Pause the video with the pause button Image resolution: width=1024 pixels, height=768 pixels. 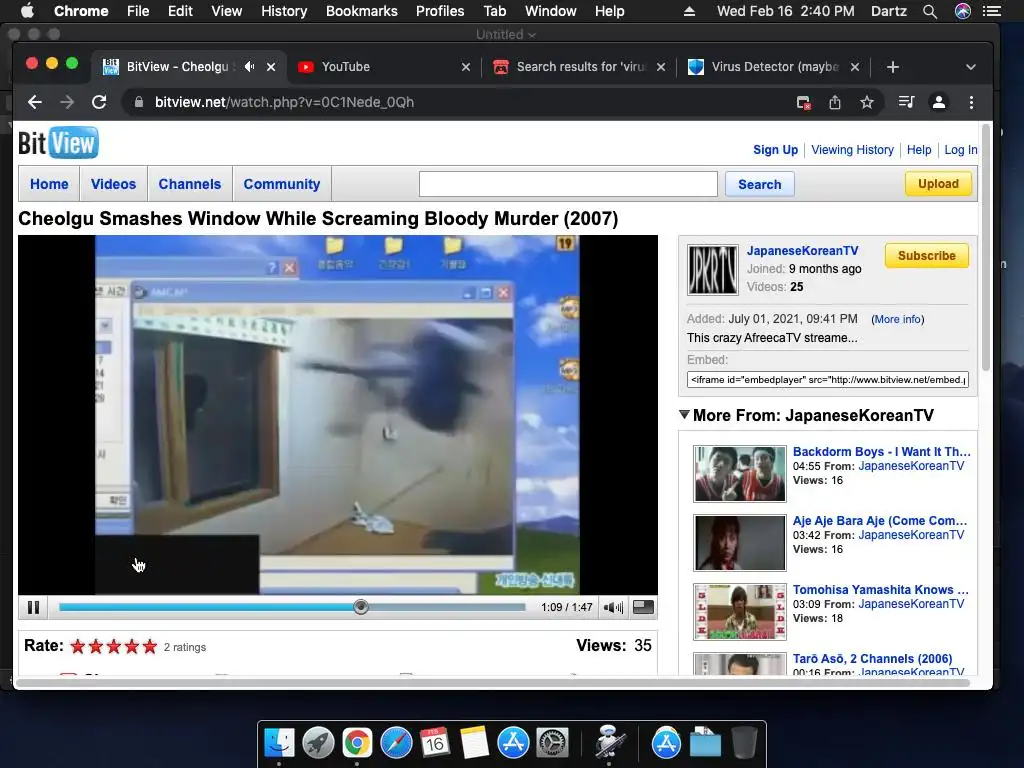33,607
